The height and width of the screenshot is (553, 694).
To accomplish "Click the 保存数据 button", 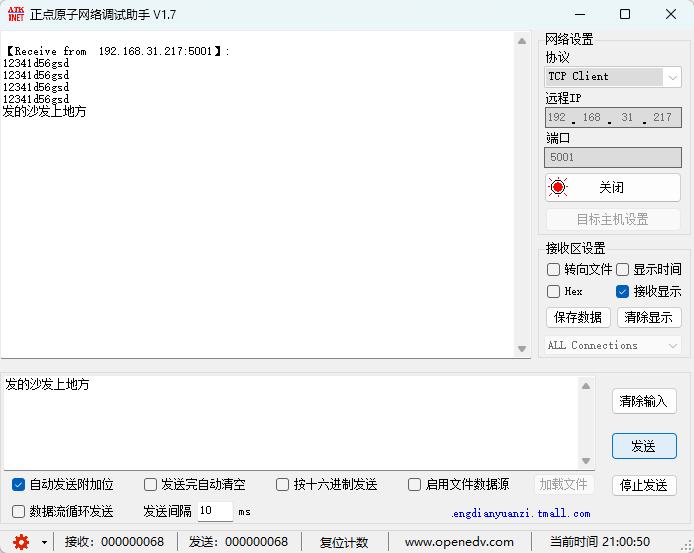I will coord(578,317).
